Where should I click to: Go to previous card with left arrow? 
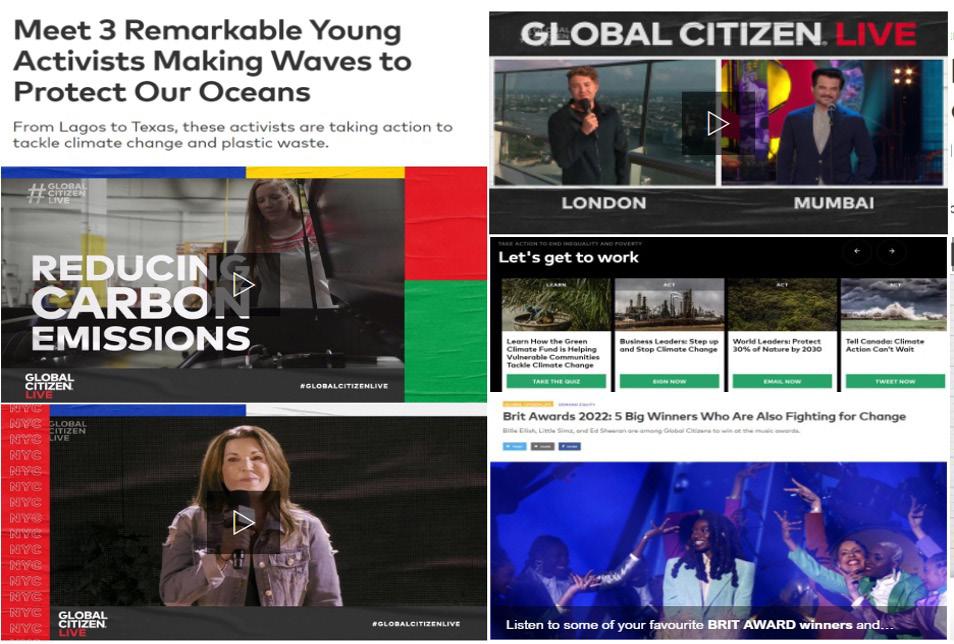point(857,251)
